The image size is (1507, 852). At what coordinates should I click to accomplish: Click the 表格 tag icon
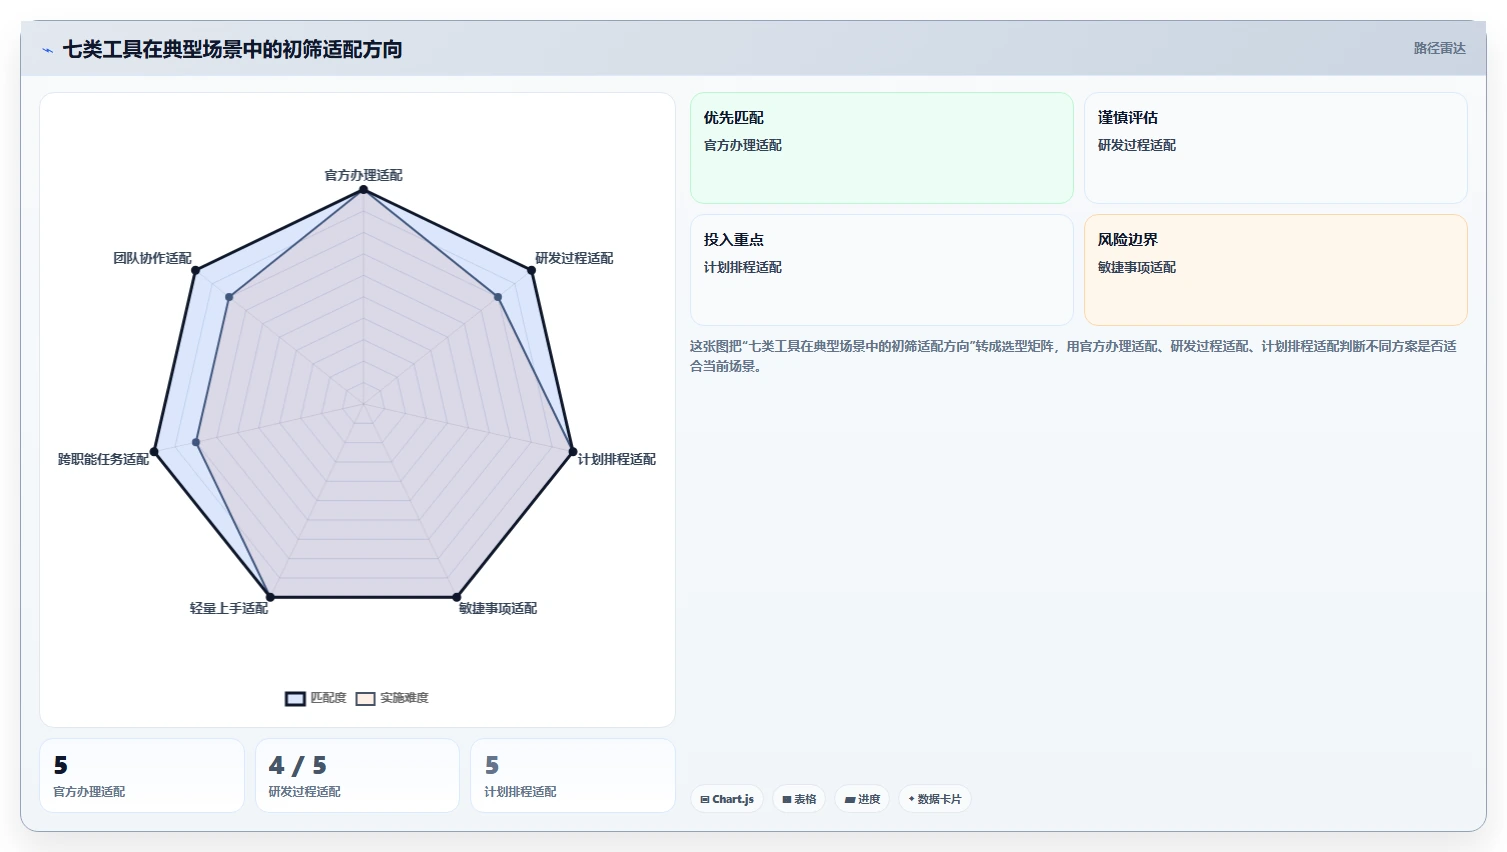coord(787,799)
